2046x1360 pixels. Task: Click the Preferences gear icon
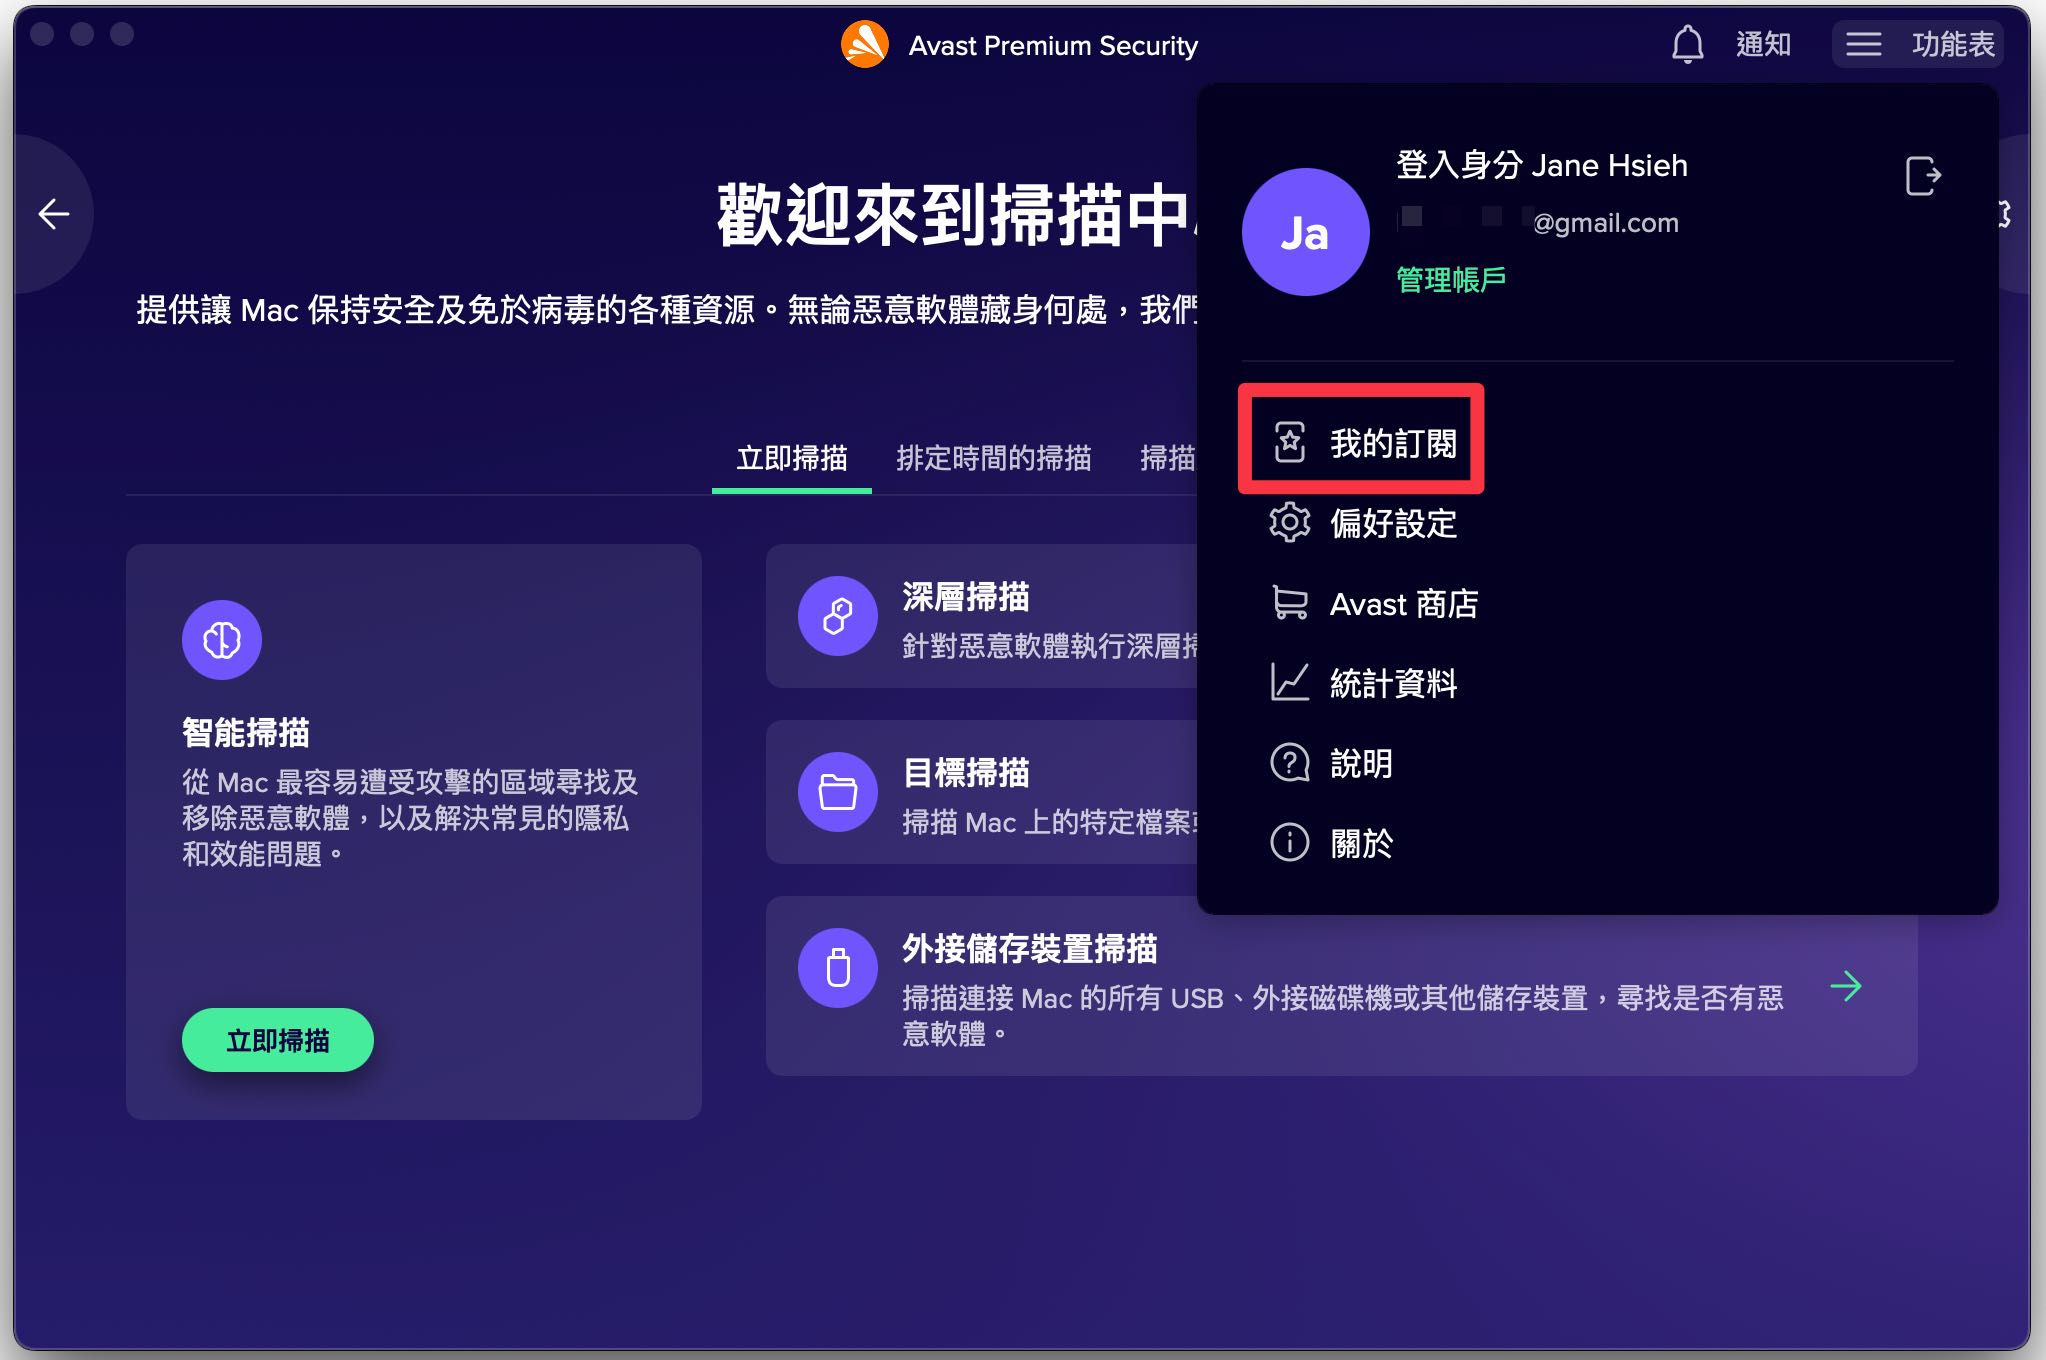tap(1290, 522)
